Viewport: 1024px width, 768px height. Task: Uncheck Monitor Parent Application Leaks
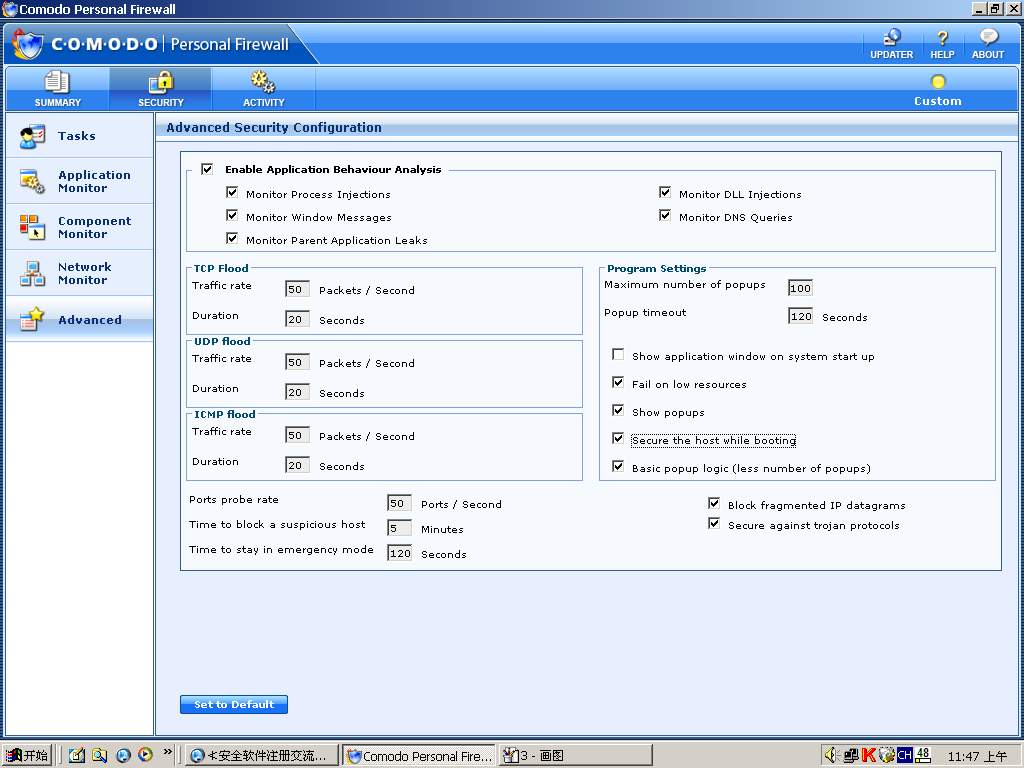point(232,238)
